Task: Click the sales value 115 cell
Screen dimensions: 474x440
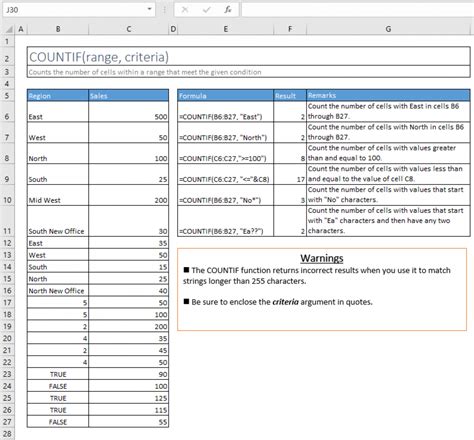Action: pyautogui.click(x=129, y=410)
